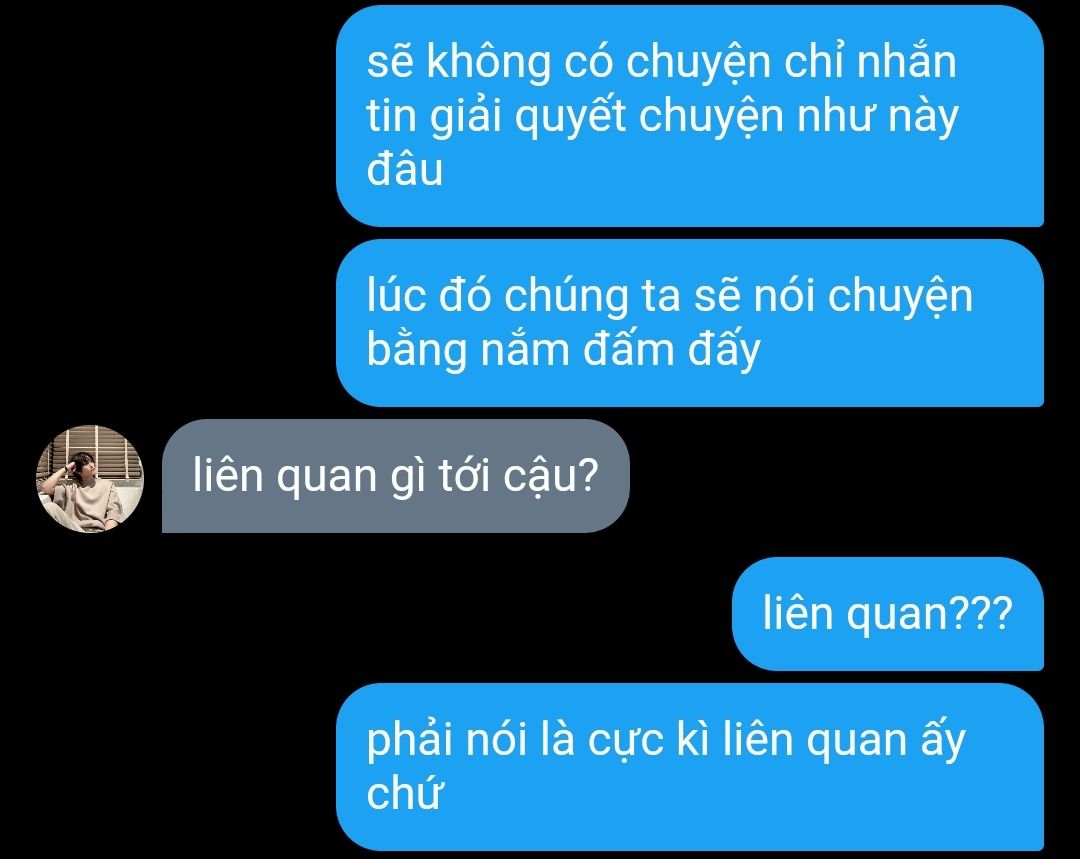Tap the blue 'liên quan???' message bubble
The height and width of the screenshot is (859, 1080).
tap(887, 614)
